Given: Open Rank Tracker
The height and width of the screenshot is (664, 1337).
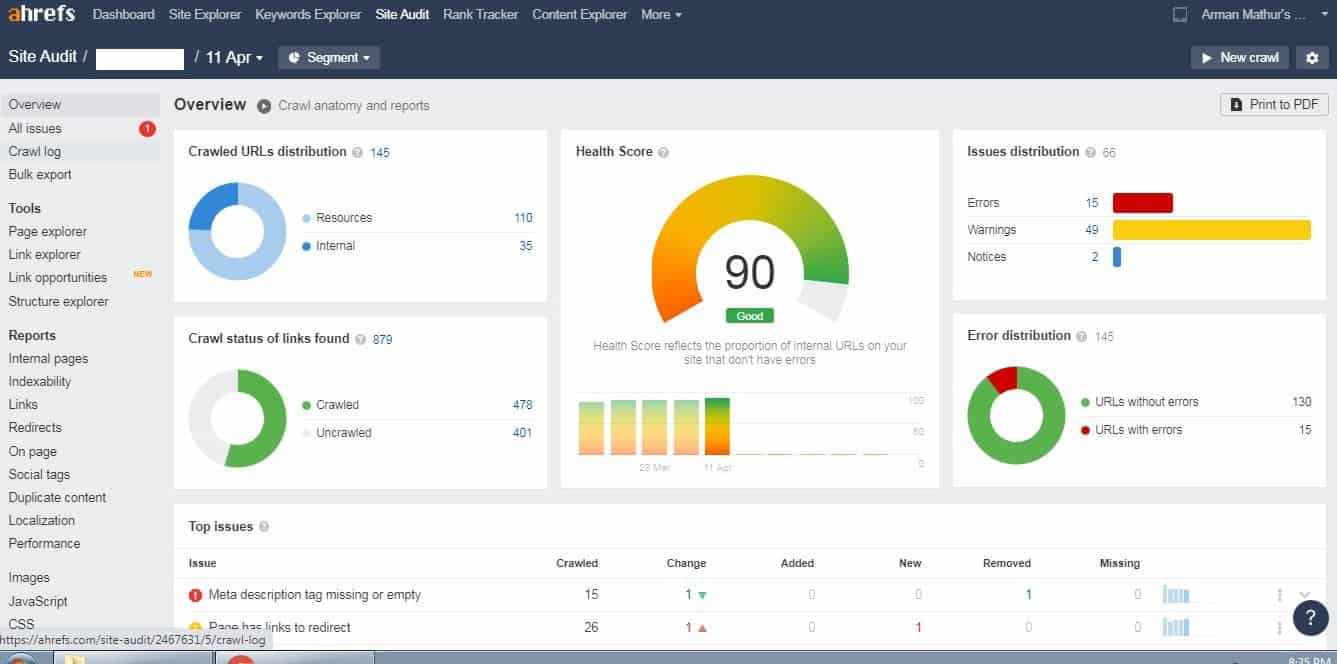Looking at the screenshot, I should [481, 15].
